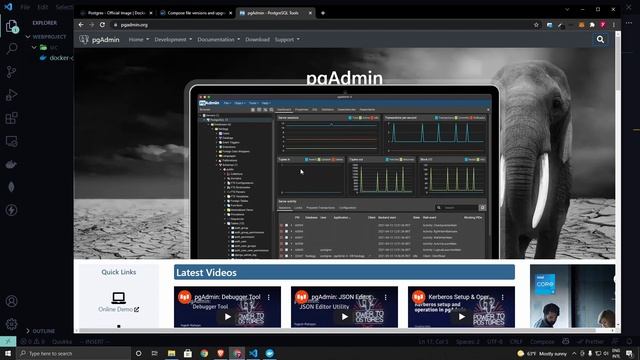The image size is (640, 360).
Task: Open options for the Debugger Tool video
Action: pos(269,298)
